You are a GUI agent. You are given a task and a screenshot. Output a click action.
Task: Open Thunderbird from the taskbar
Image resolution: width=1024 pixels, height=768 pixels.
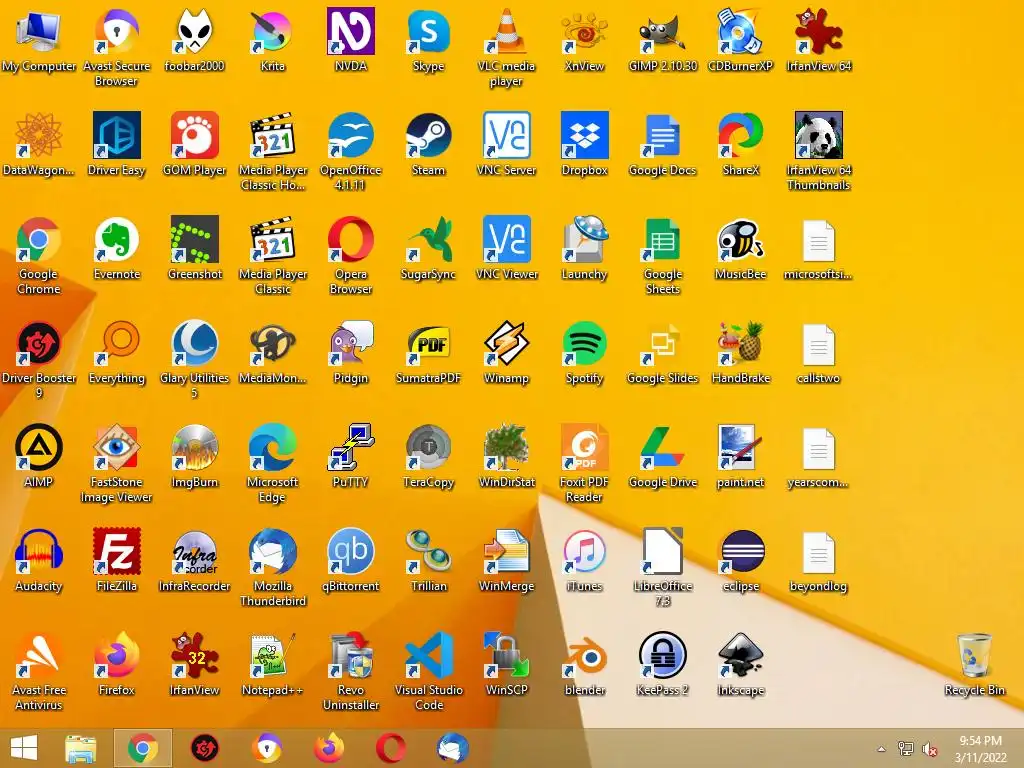tap(453, 748)
